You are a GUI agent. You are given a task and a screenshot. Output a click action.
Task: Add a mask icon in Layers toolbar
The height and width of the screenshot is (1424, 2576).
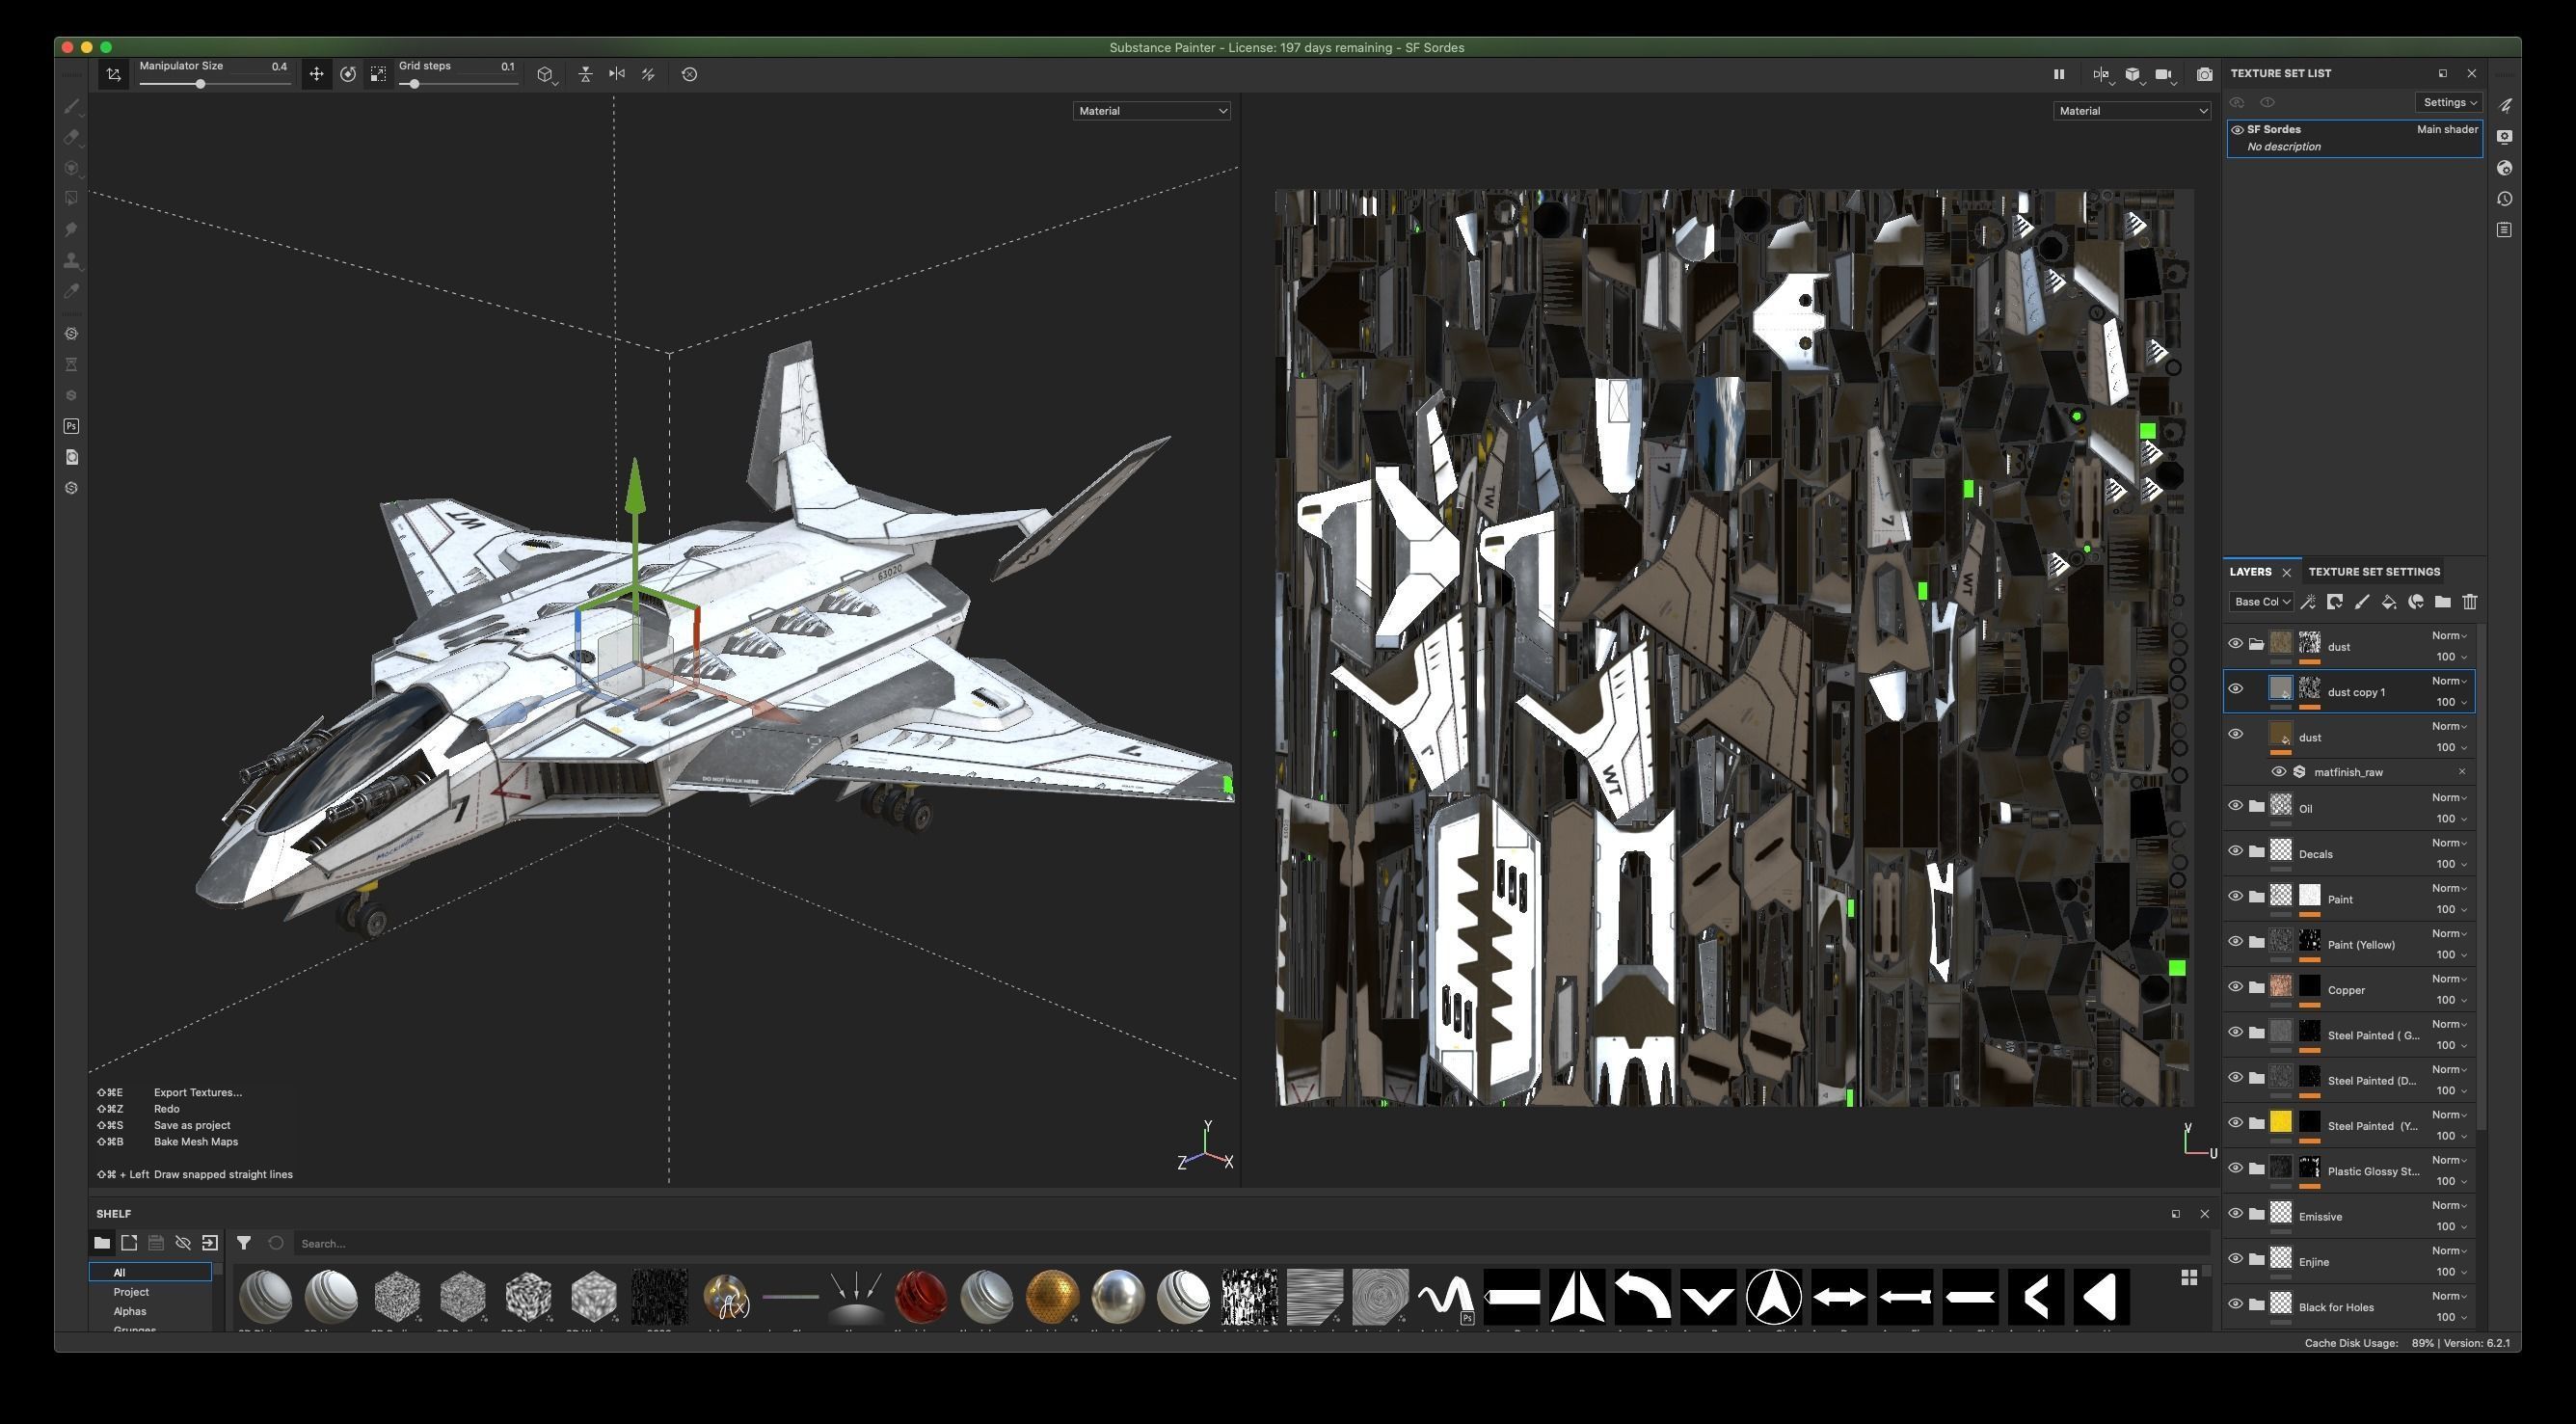2335,602
